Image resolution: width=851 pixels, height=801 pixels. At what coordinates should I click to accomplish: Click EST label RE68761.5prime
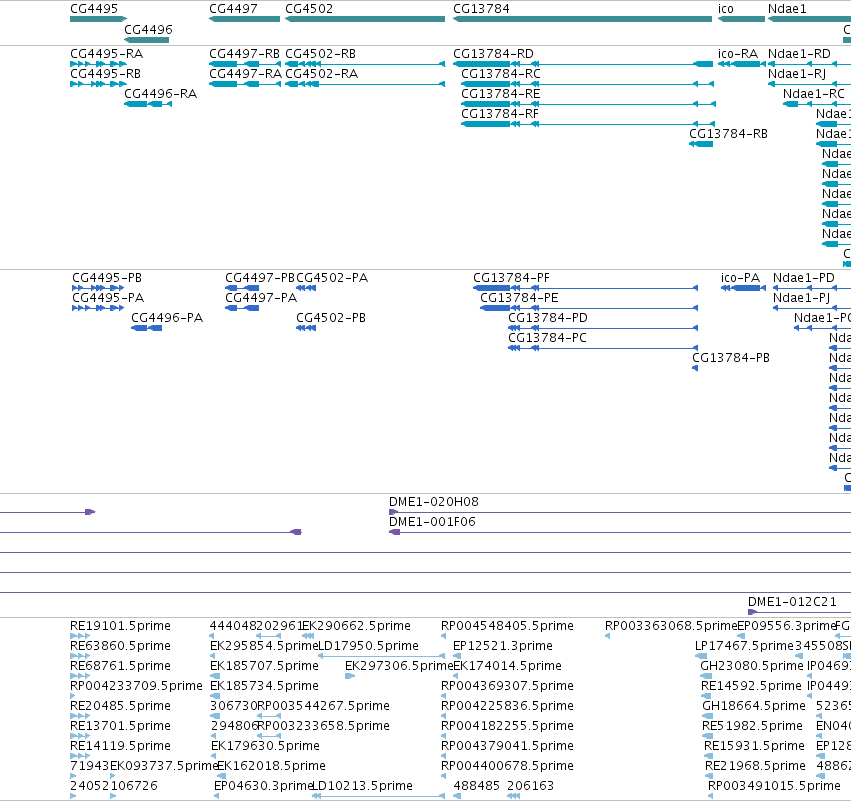click(x=120, y=665)
